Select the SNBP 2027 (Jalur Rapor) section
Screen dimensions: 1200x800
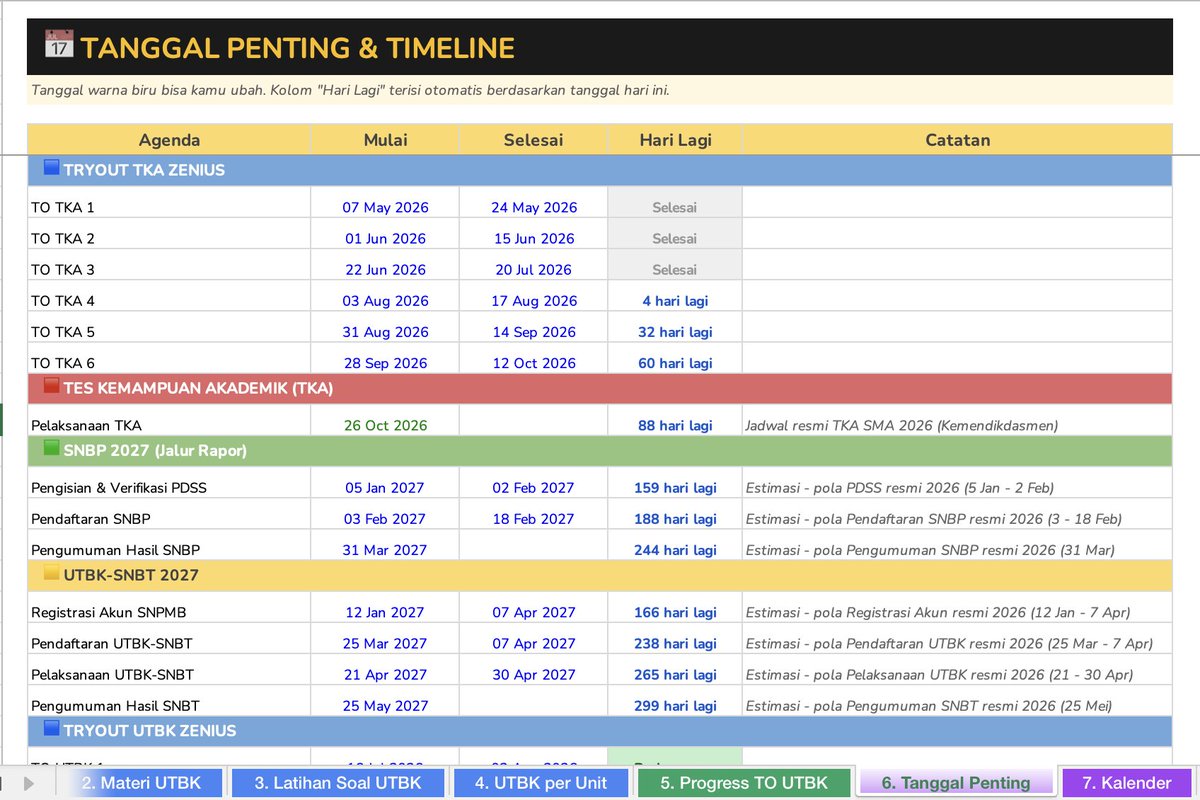599,451
